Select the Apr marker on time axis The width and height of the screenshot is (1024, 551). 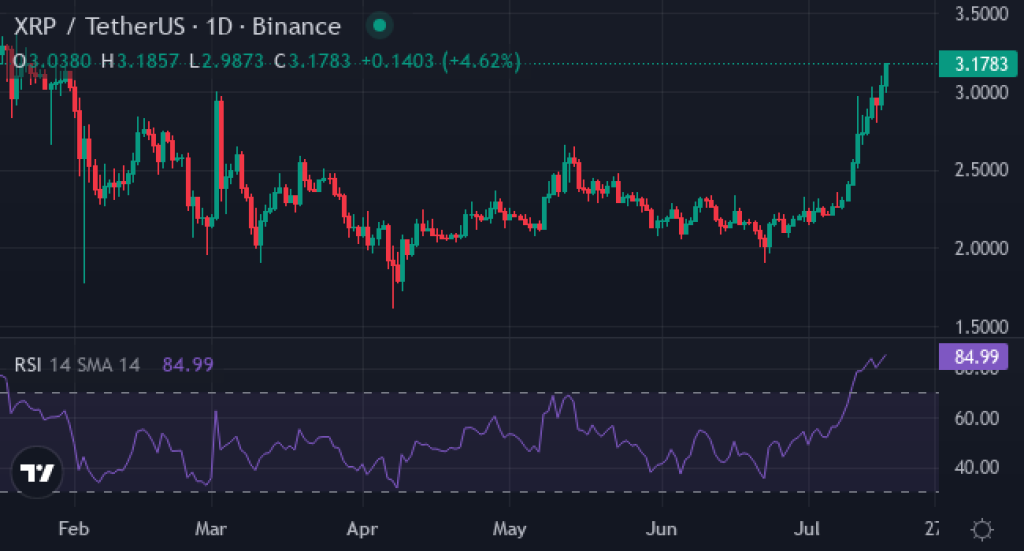(x=362, y=529)
